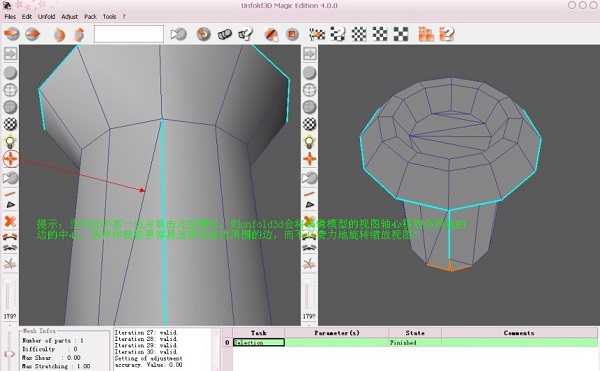Click the cut seams icon in left sidebar

tap(10, 264)
